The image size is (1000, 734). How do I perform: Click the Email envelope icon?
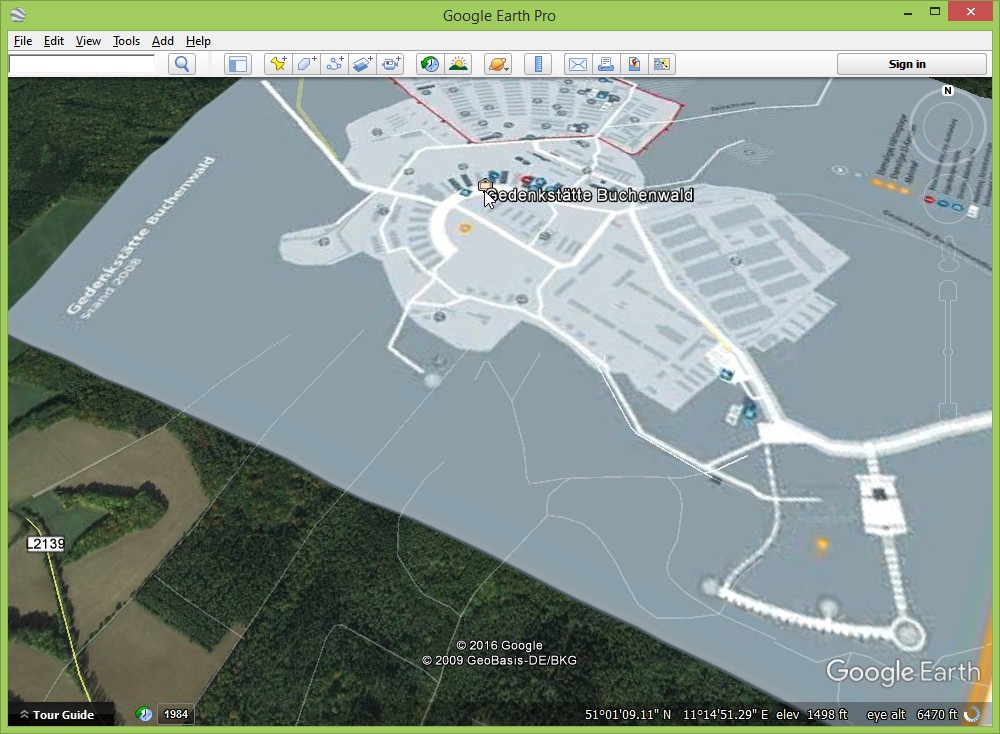pos(577,64)
